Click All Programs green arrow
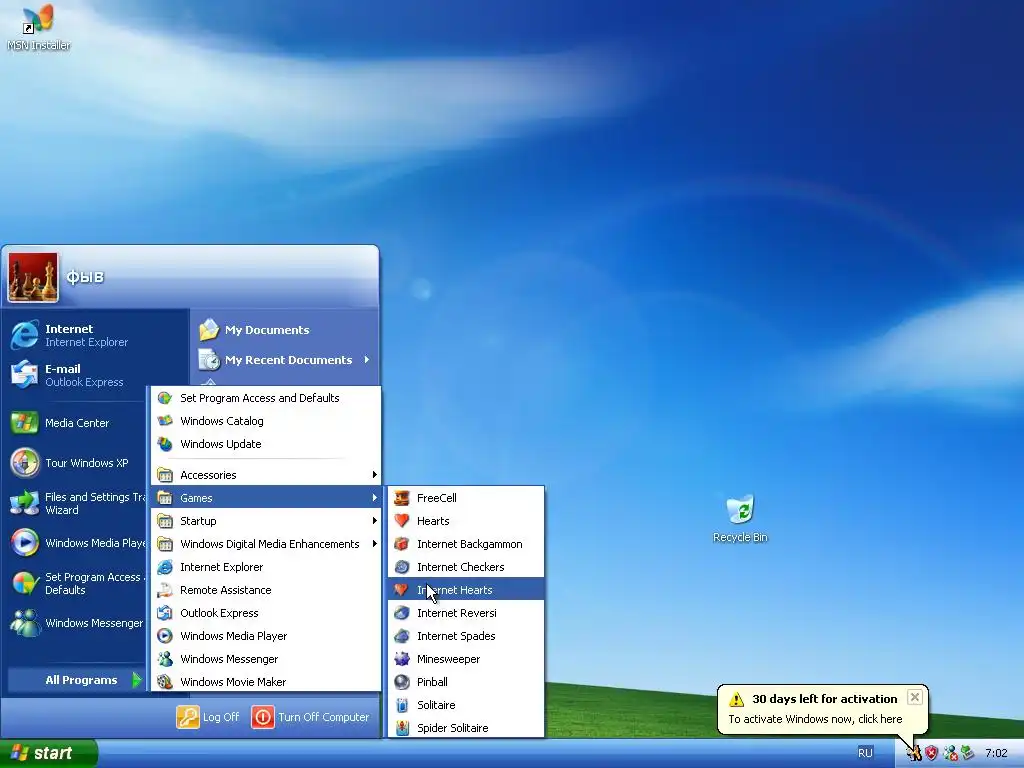This screenshot has height=768, width=1024. (136, 680)
